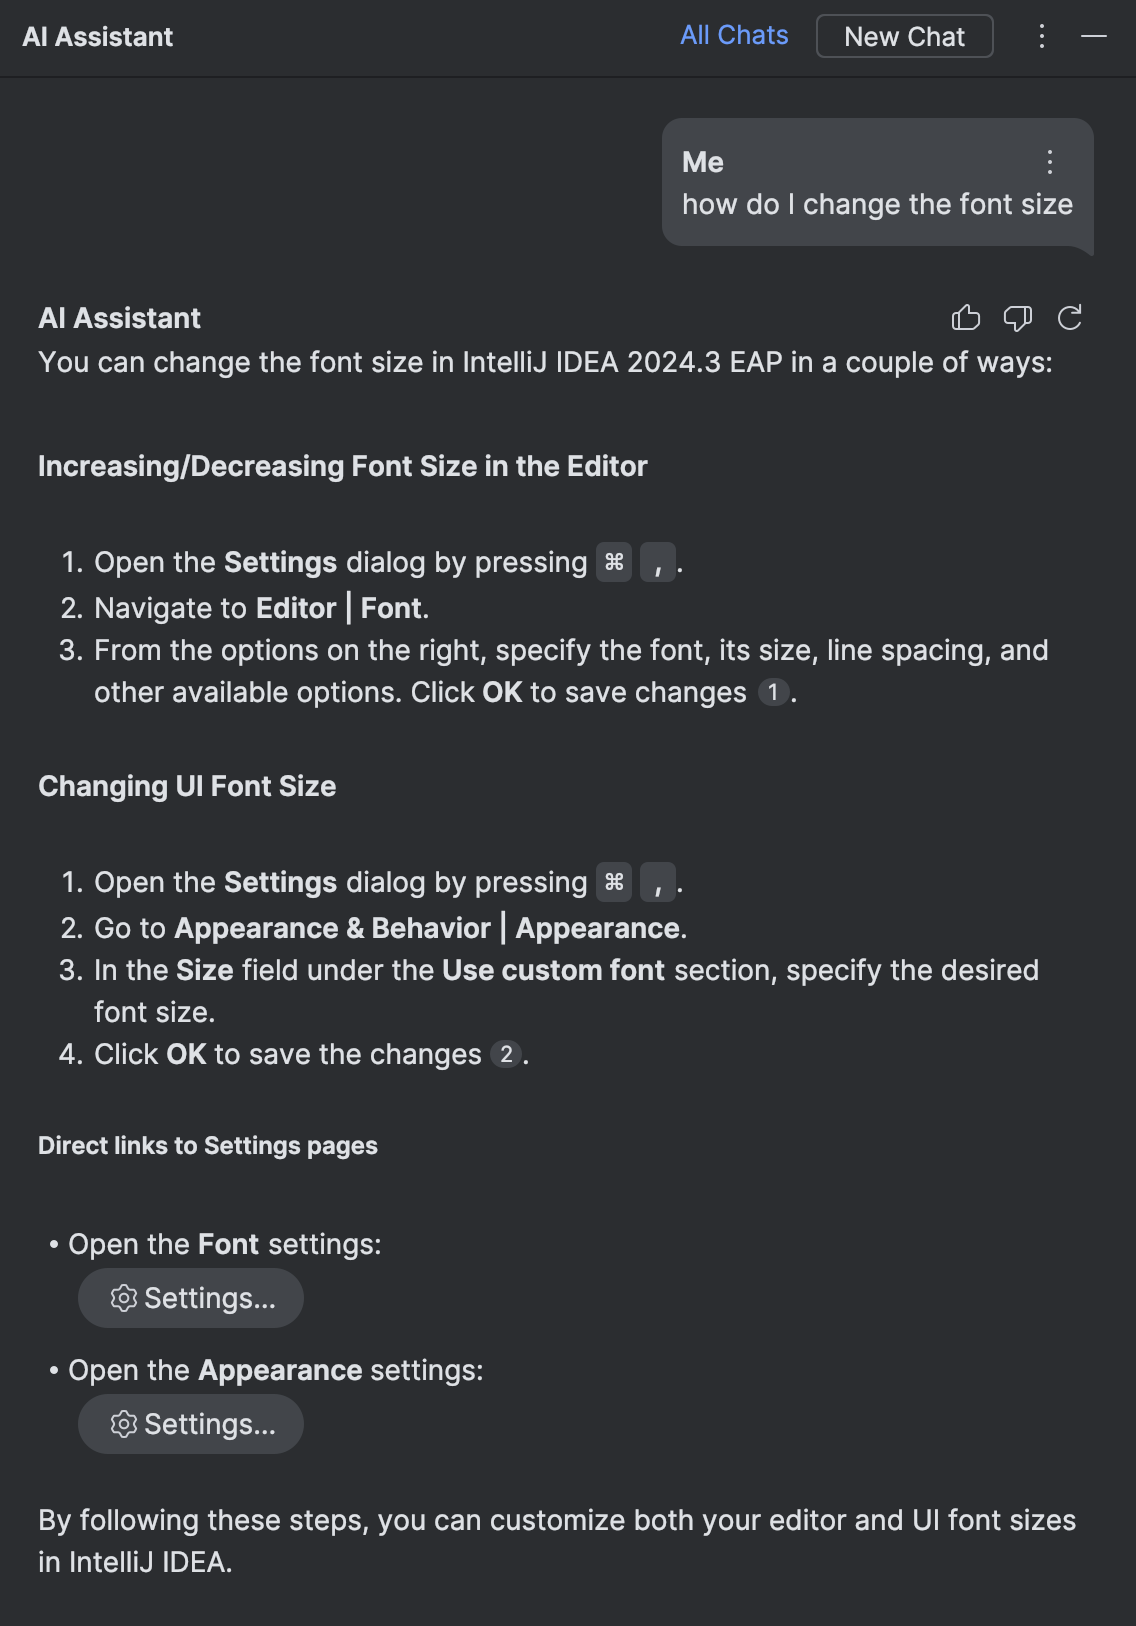1136x1626 pixels.
Task: Click the AI Assistant panel title
Action: pos(98,37)
